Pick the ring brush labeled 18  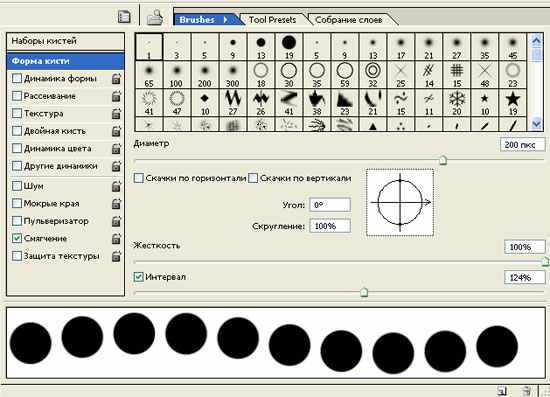pos(261,75)
